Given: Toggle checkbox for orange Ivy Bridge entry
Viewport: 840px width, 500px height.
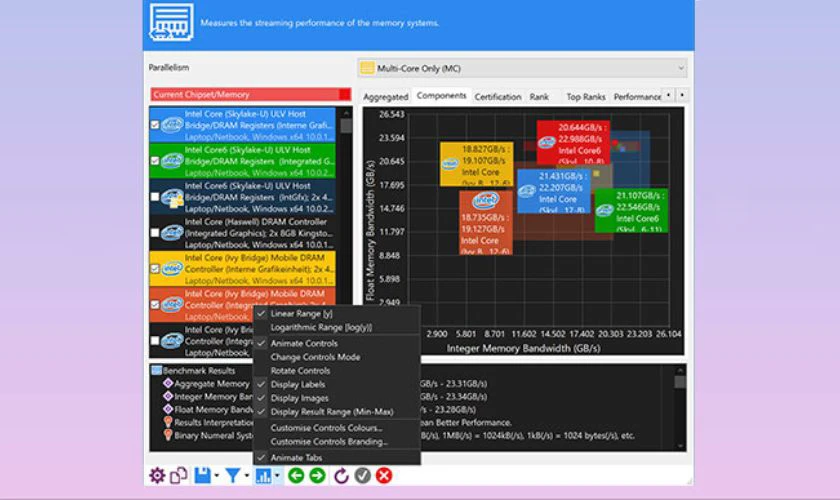Looking at the screenshot, I should click(155, 304).
